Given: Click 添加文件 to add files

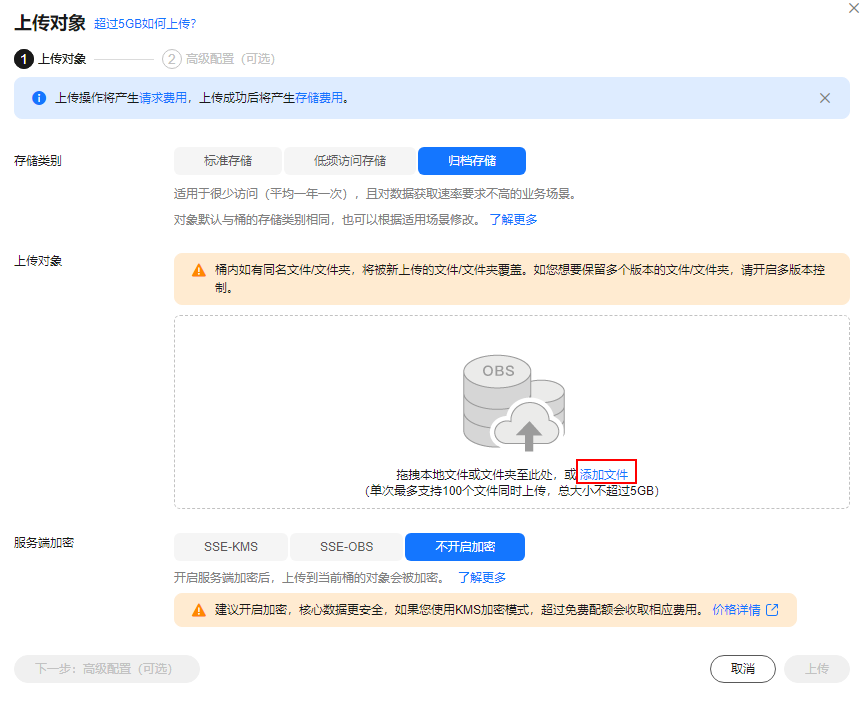Looking at the screenshot, I should click(x=604, y=474).
